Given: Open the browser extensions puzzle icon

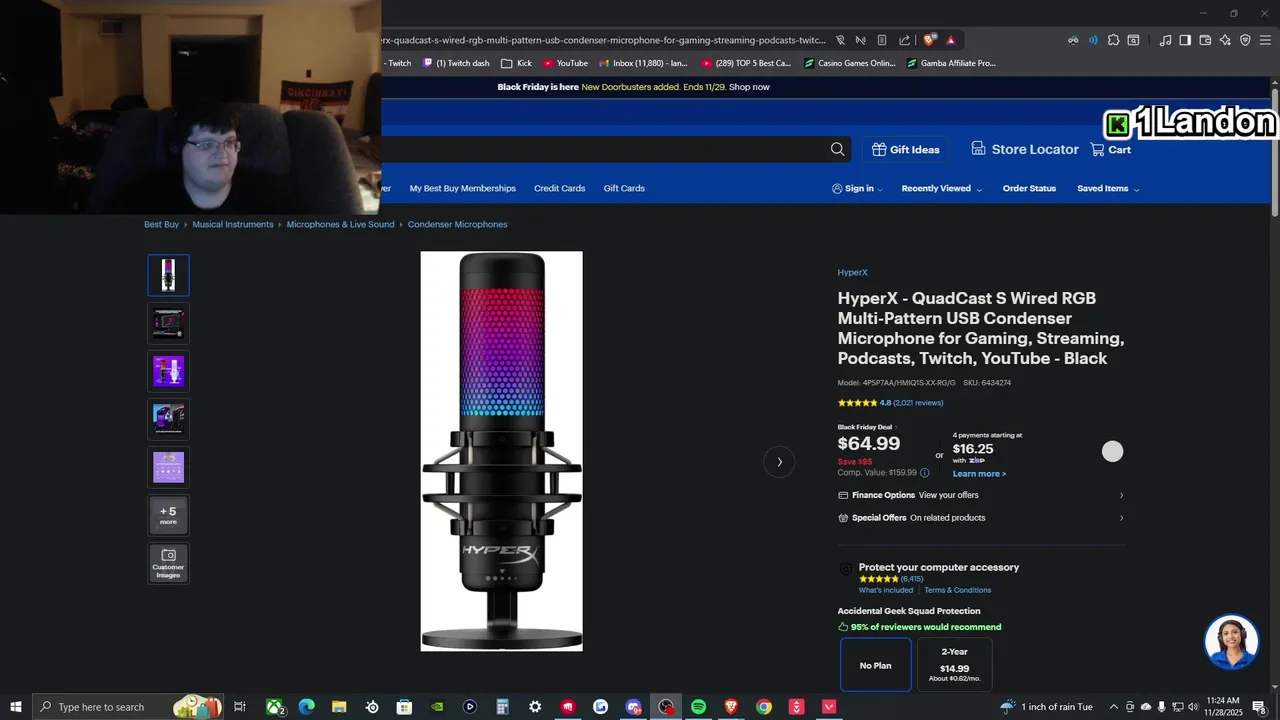Looking at the screenshot, I should point(1113,40).
